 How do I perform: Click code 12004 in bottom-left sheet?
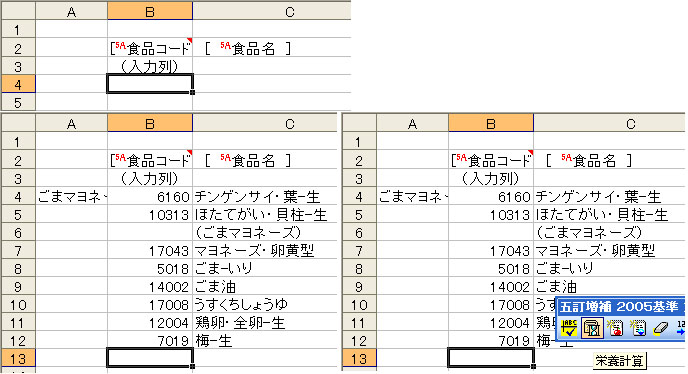169,323
